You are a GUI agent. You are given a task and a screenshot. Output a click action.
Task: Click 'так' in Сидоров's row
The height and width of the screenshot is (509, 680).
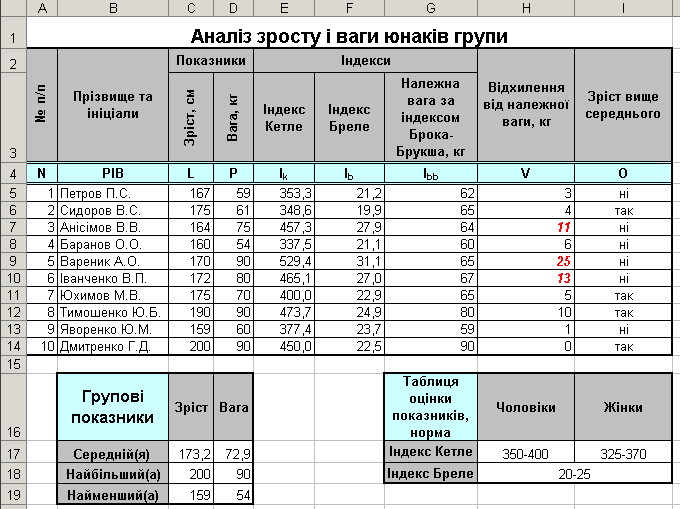(623, 210)
